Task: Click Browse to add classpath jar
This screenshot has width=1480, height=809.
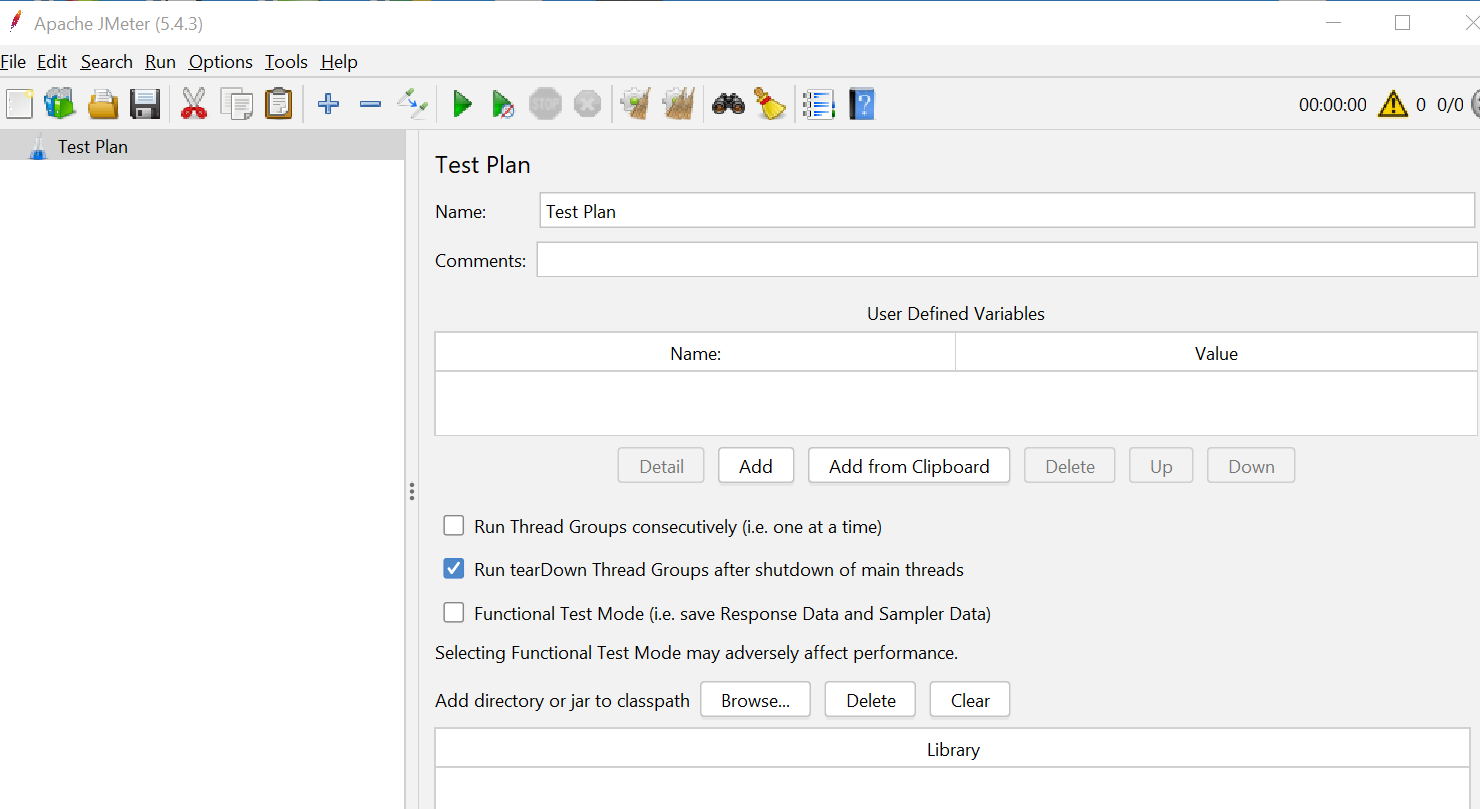Action: 755,700
